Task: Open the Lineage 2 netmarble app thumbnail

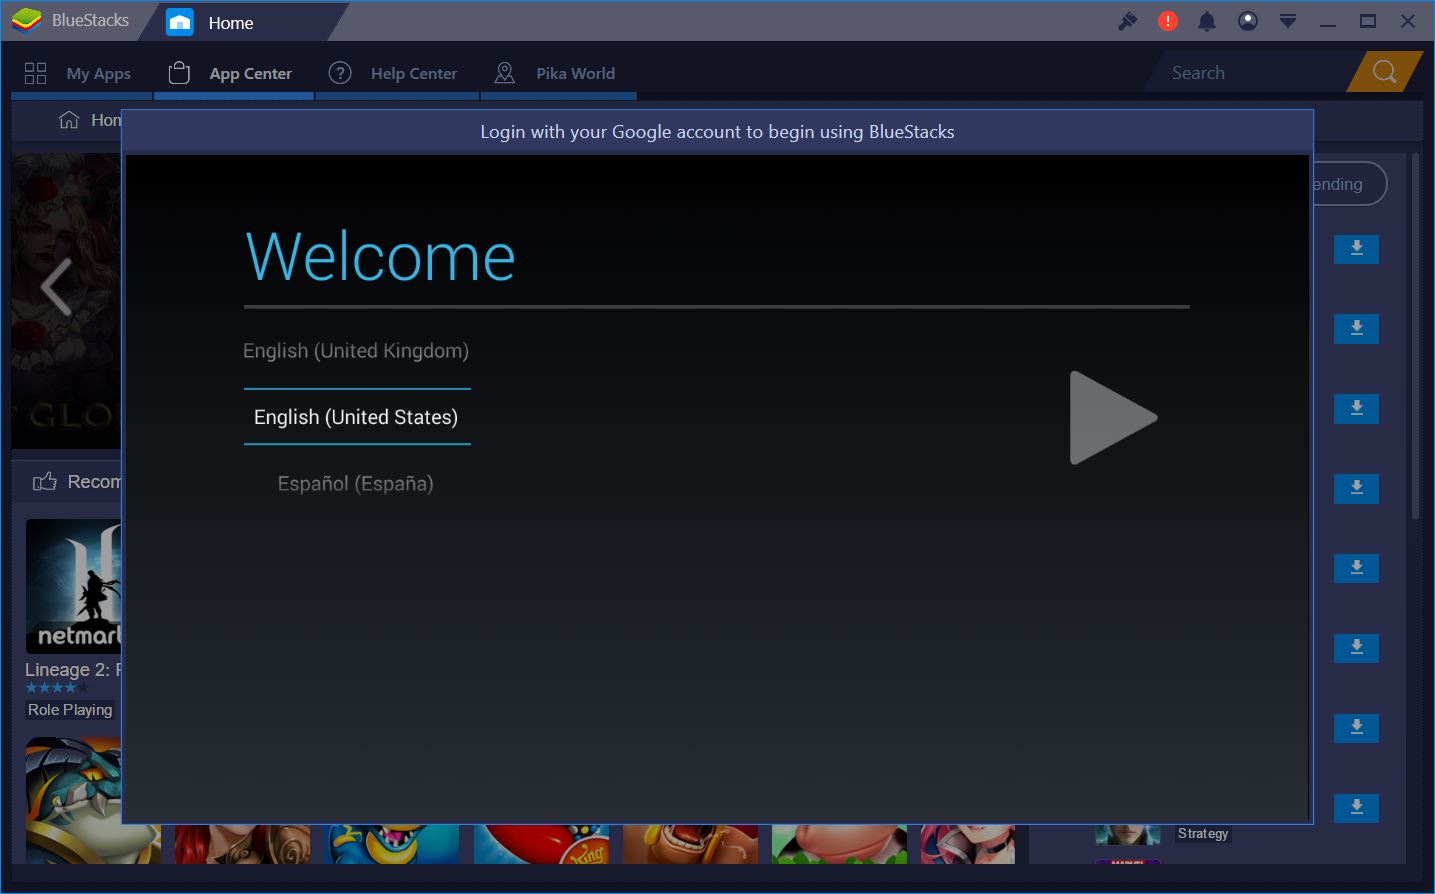Action: pos(73,587)
